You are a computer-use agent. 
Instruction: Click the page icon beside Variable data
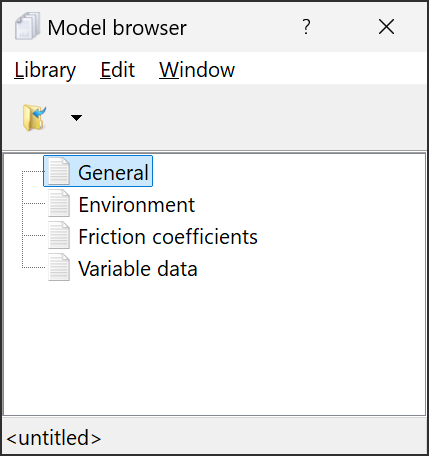59,267
